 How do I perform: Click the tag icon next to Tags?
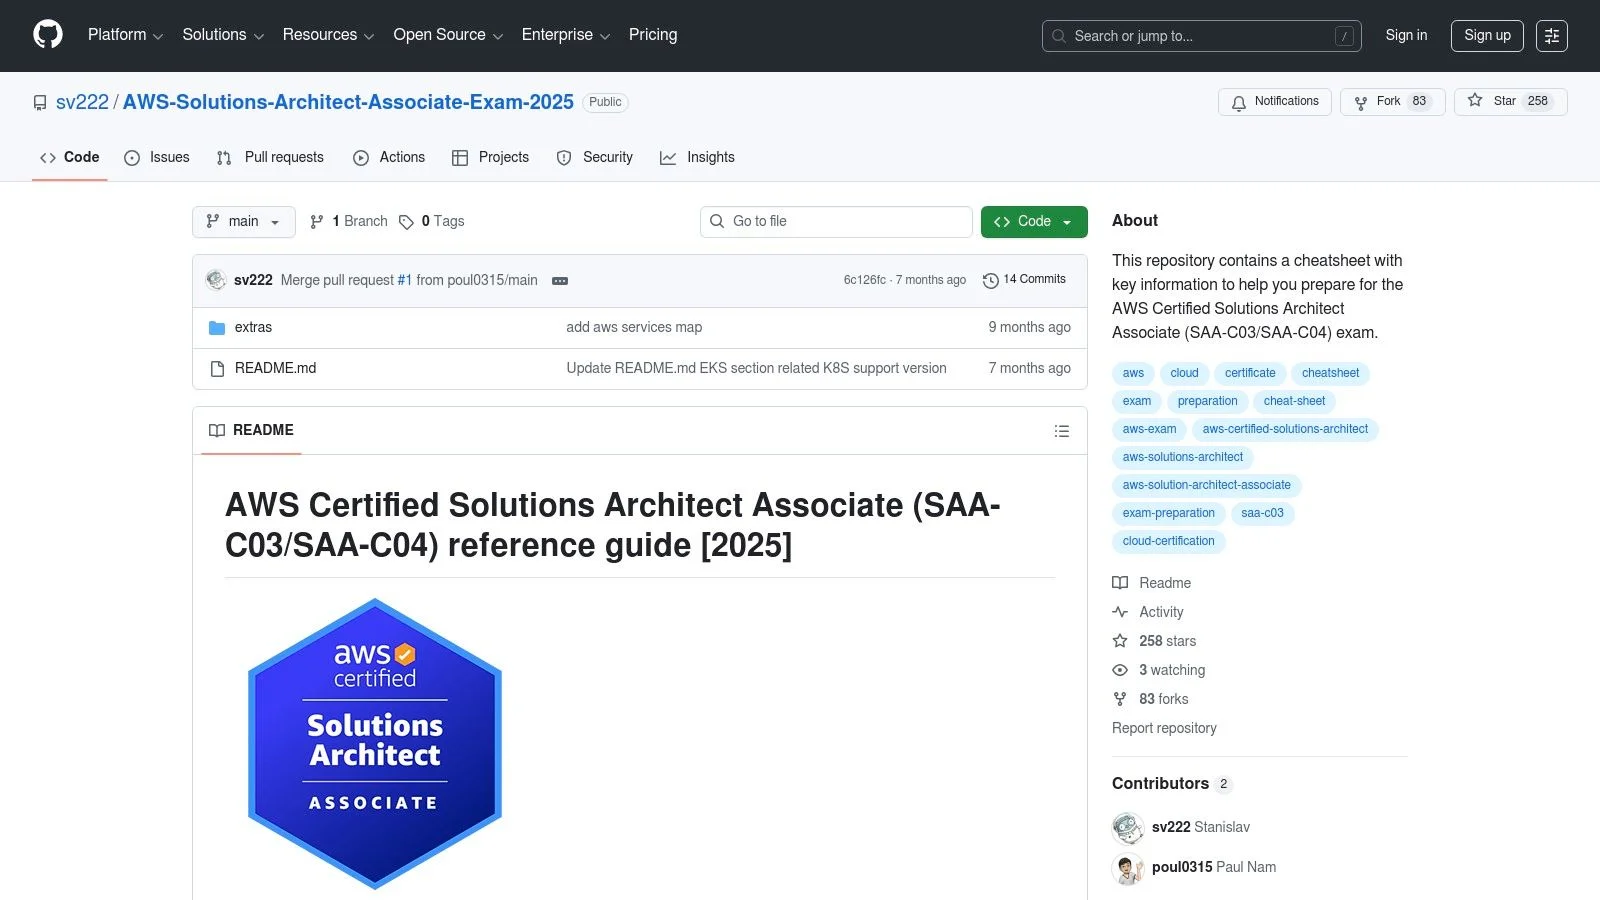pos(406,222)
